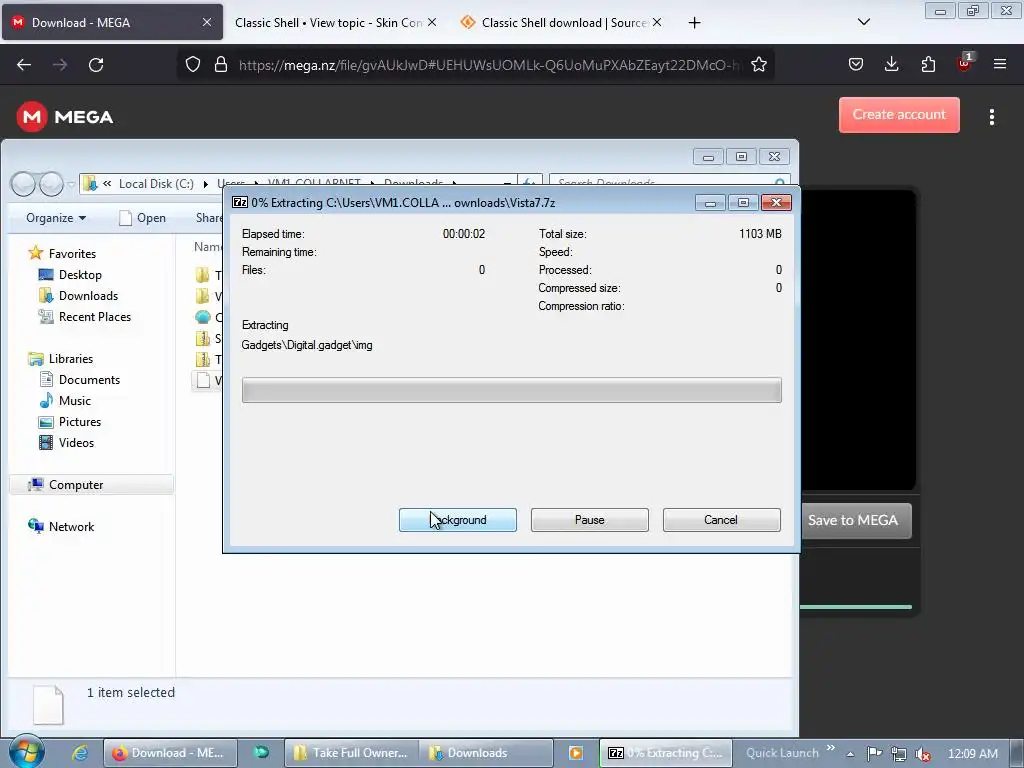This screenshot has width=1024, height=768.
Task: Go back in Firefox
Action: pos(24,65)
